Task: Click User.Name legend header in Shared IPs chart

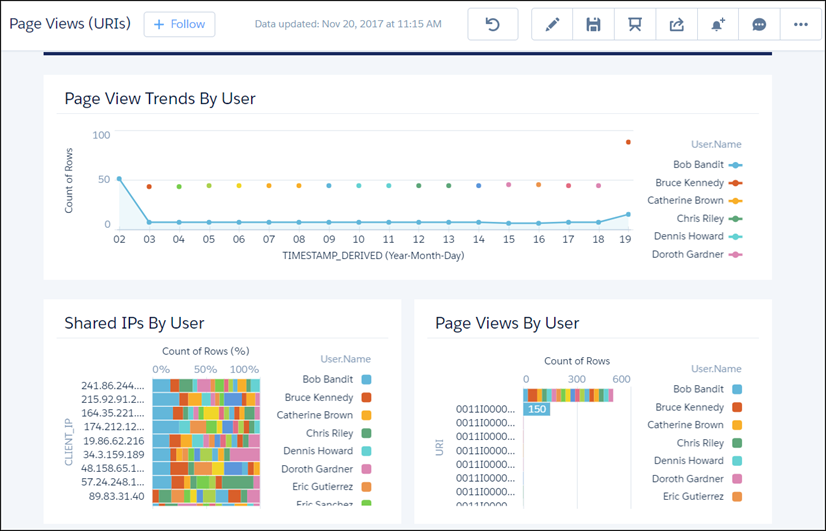Action: coord(346,359)
